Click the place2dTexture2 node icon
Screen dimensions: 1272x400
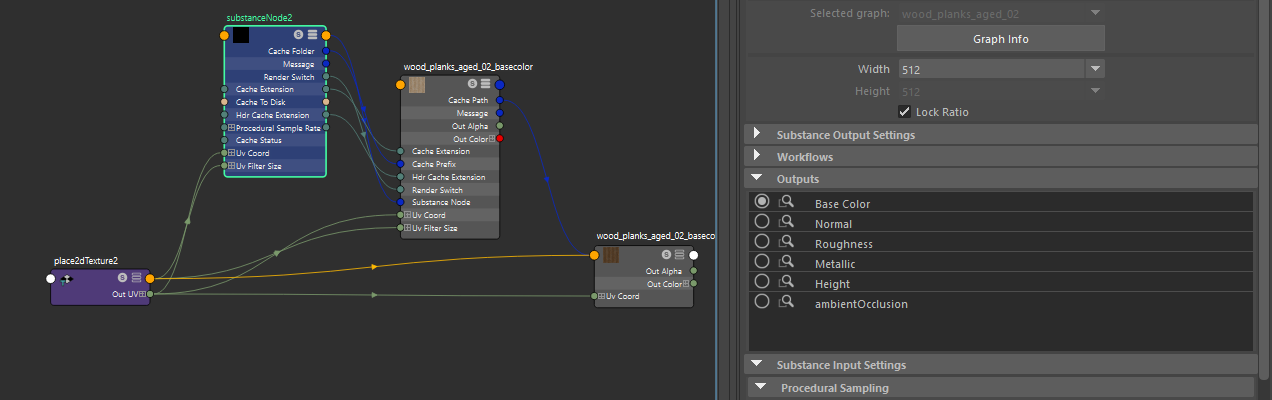(x=67, y=279)
